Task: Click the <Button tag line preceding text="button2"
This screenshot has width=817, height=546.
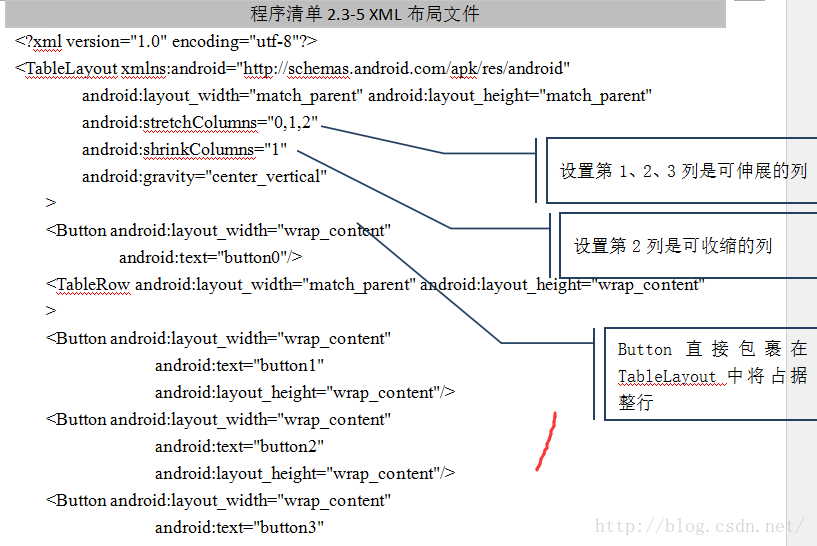Action: [218, 420]
